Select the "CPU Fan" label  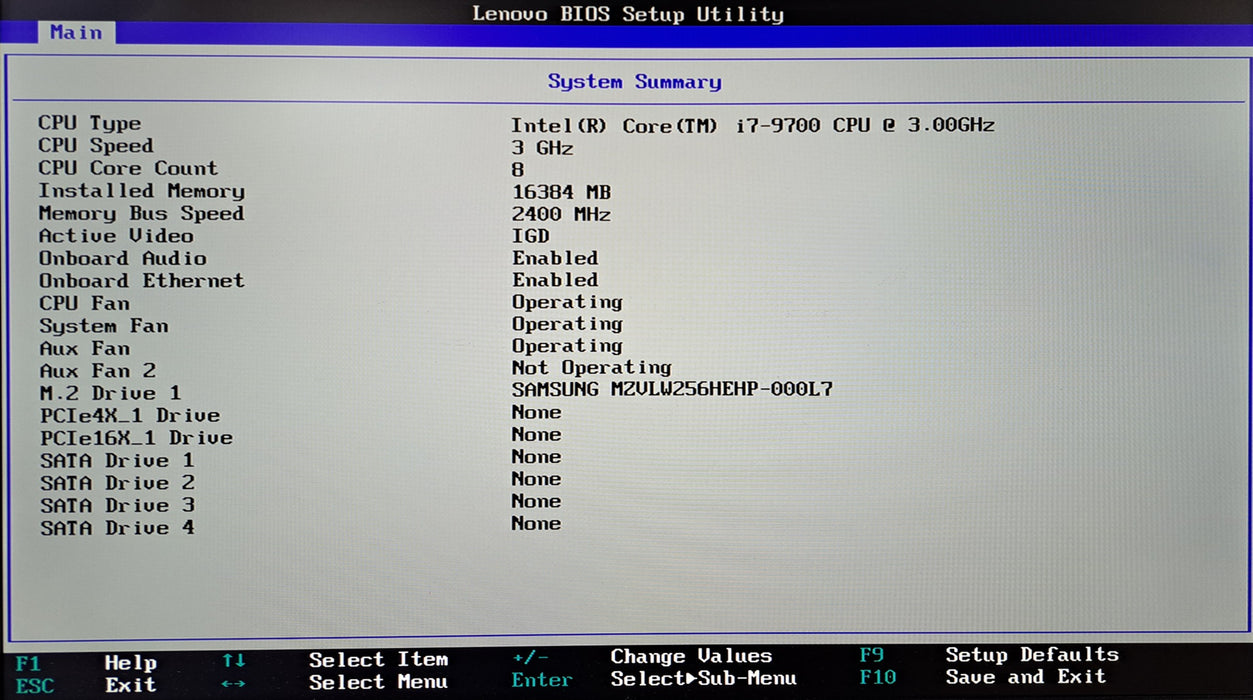point(84,303)
